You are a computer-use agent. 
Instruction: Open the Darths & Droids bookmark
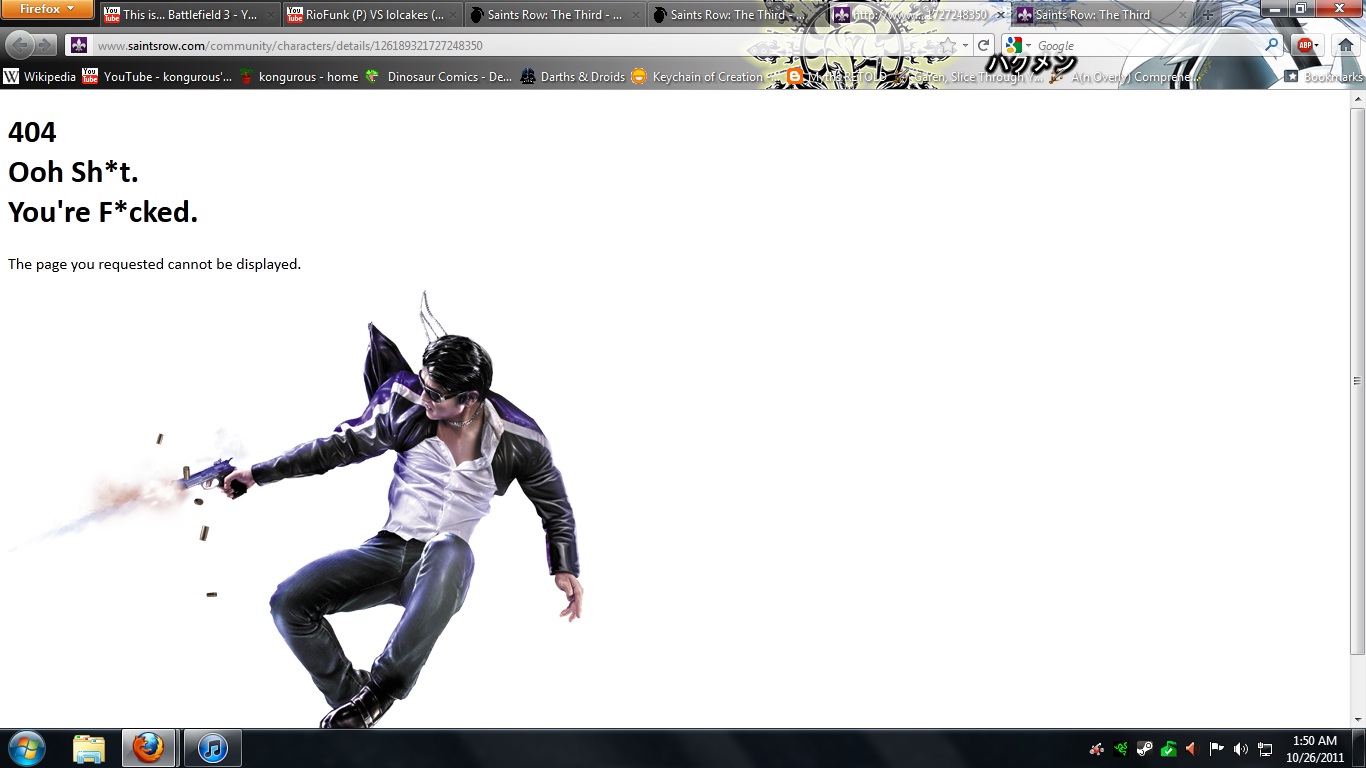(x=573, y=76)
